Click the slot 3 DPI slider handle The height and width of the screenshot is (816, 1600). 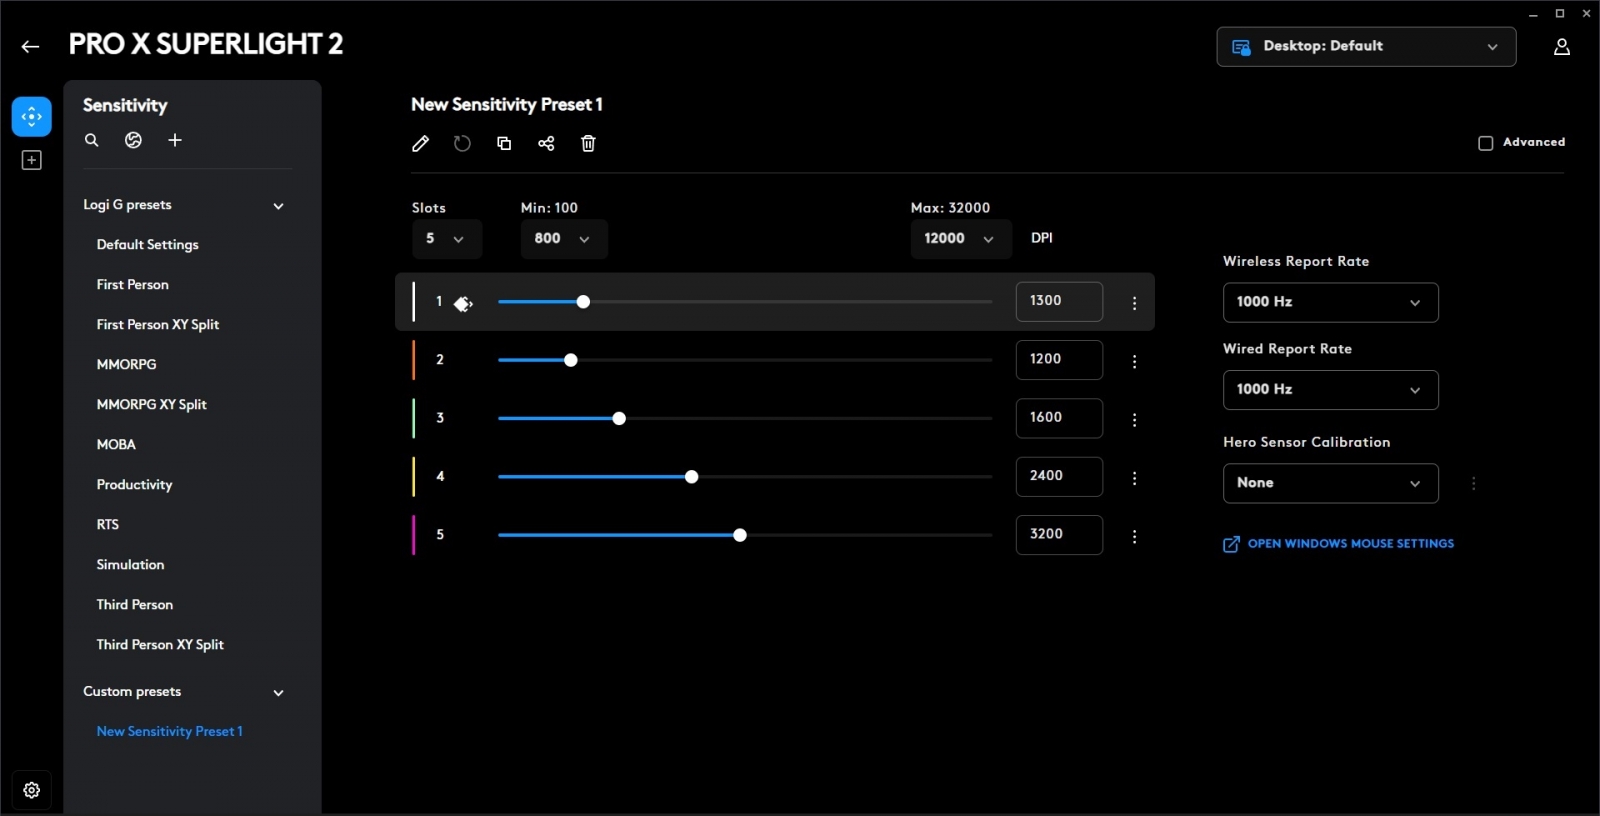tap(619, 419)
